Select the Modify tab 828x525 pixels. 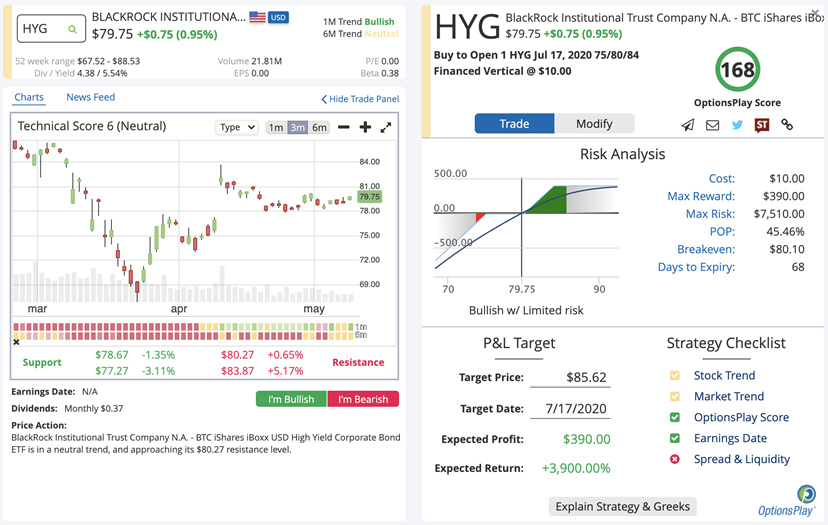click(594, 124)
